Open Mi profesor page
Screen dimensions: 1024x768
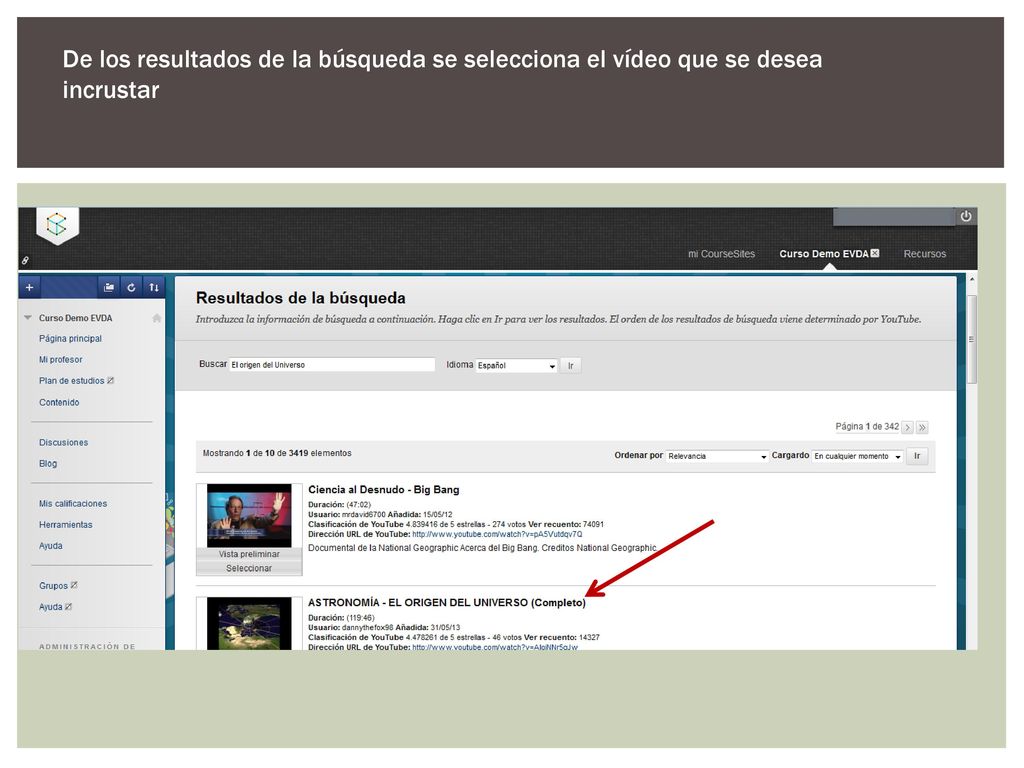pyautogui.click(x=60, y=360)
